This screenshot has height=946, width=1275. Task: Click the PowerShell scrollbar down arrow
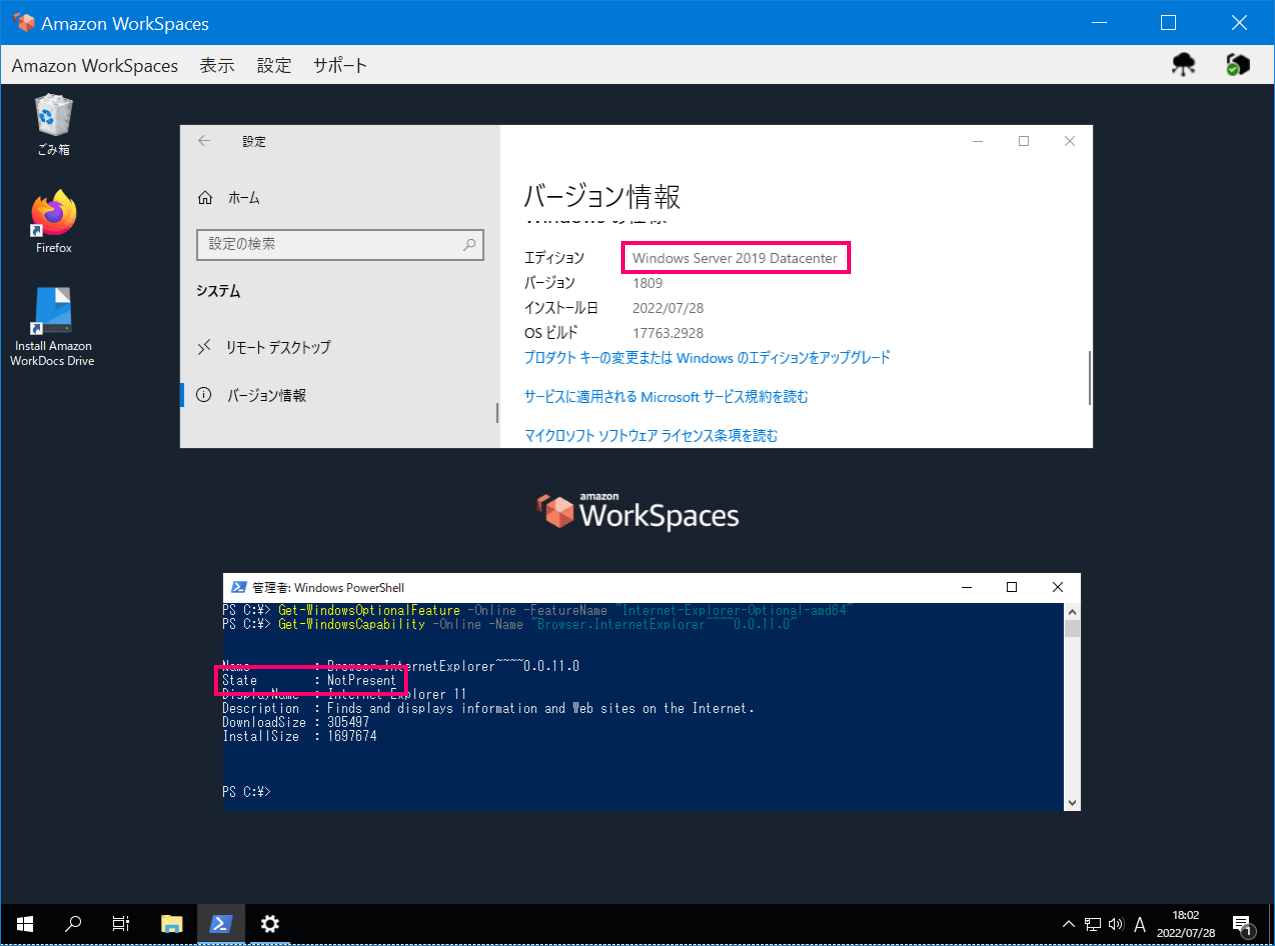point(1073,802)
